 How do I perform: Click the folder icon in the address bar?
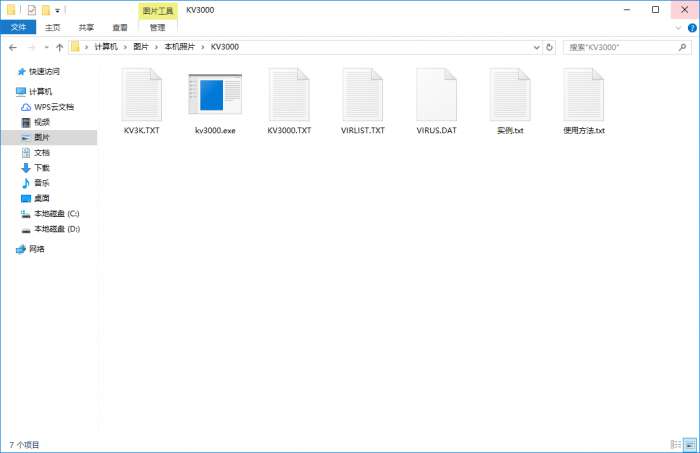click(x=75, y=47)
